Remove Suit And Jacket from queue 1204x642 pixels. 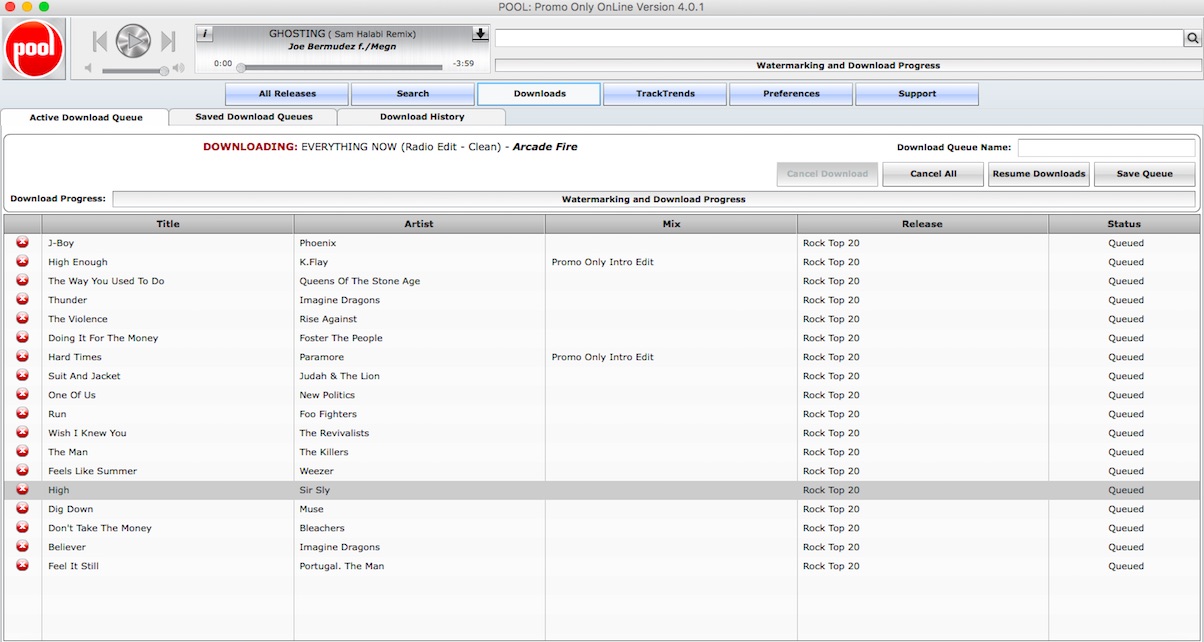pos(22,376)
